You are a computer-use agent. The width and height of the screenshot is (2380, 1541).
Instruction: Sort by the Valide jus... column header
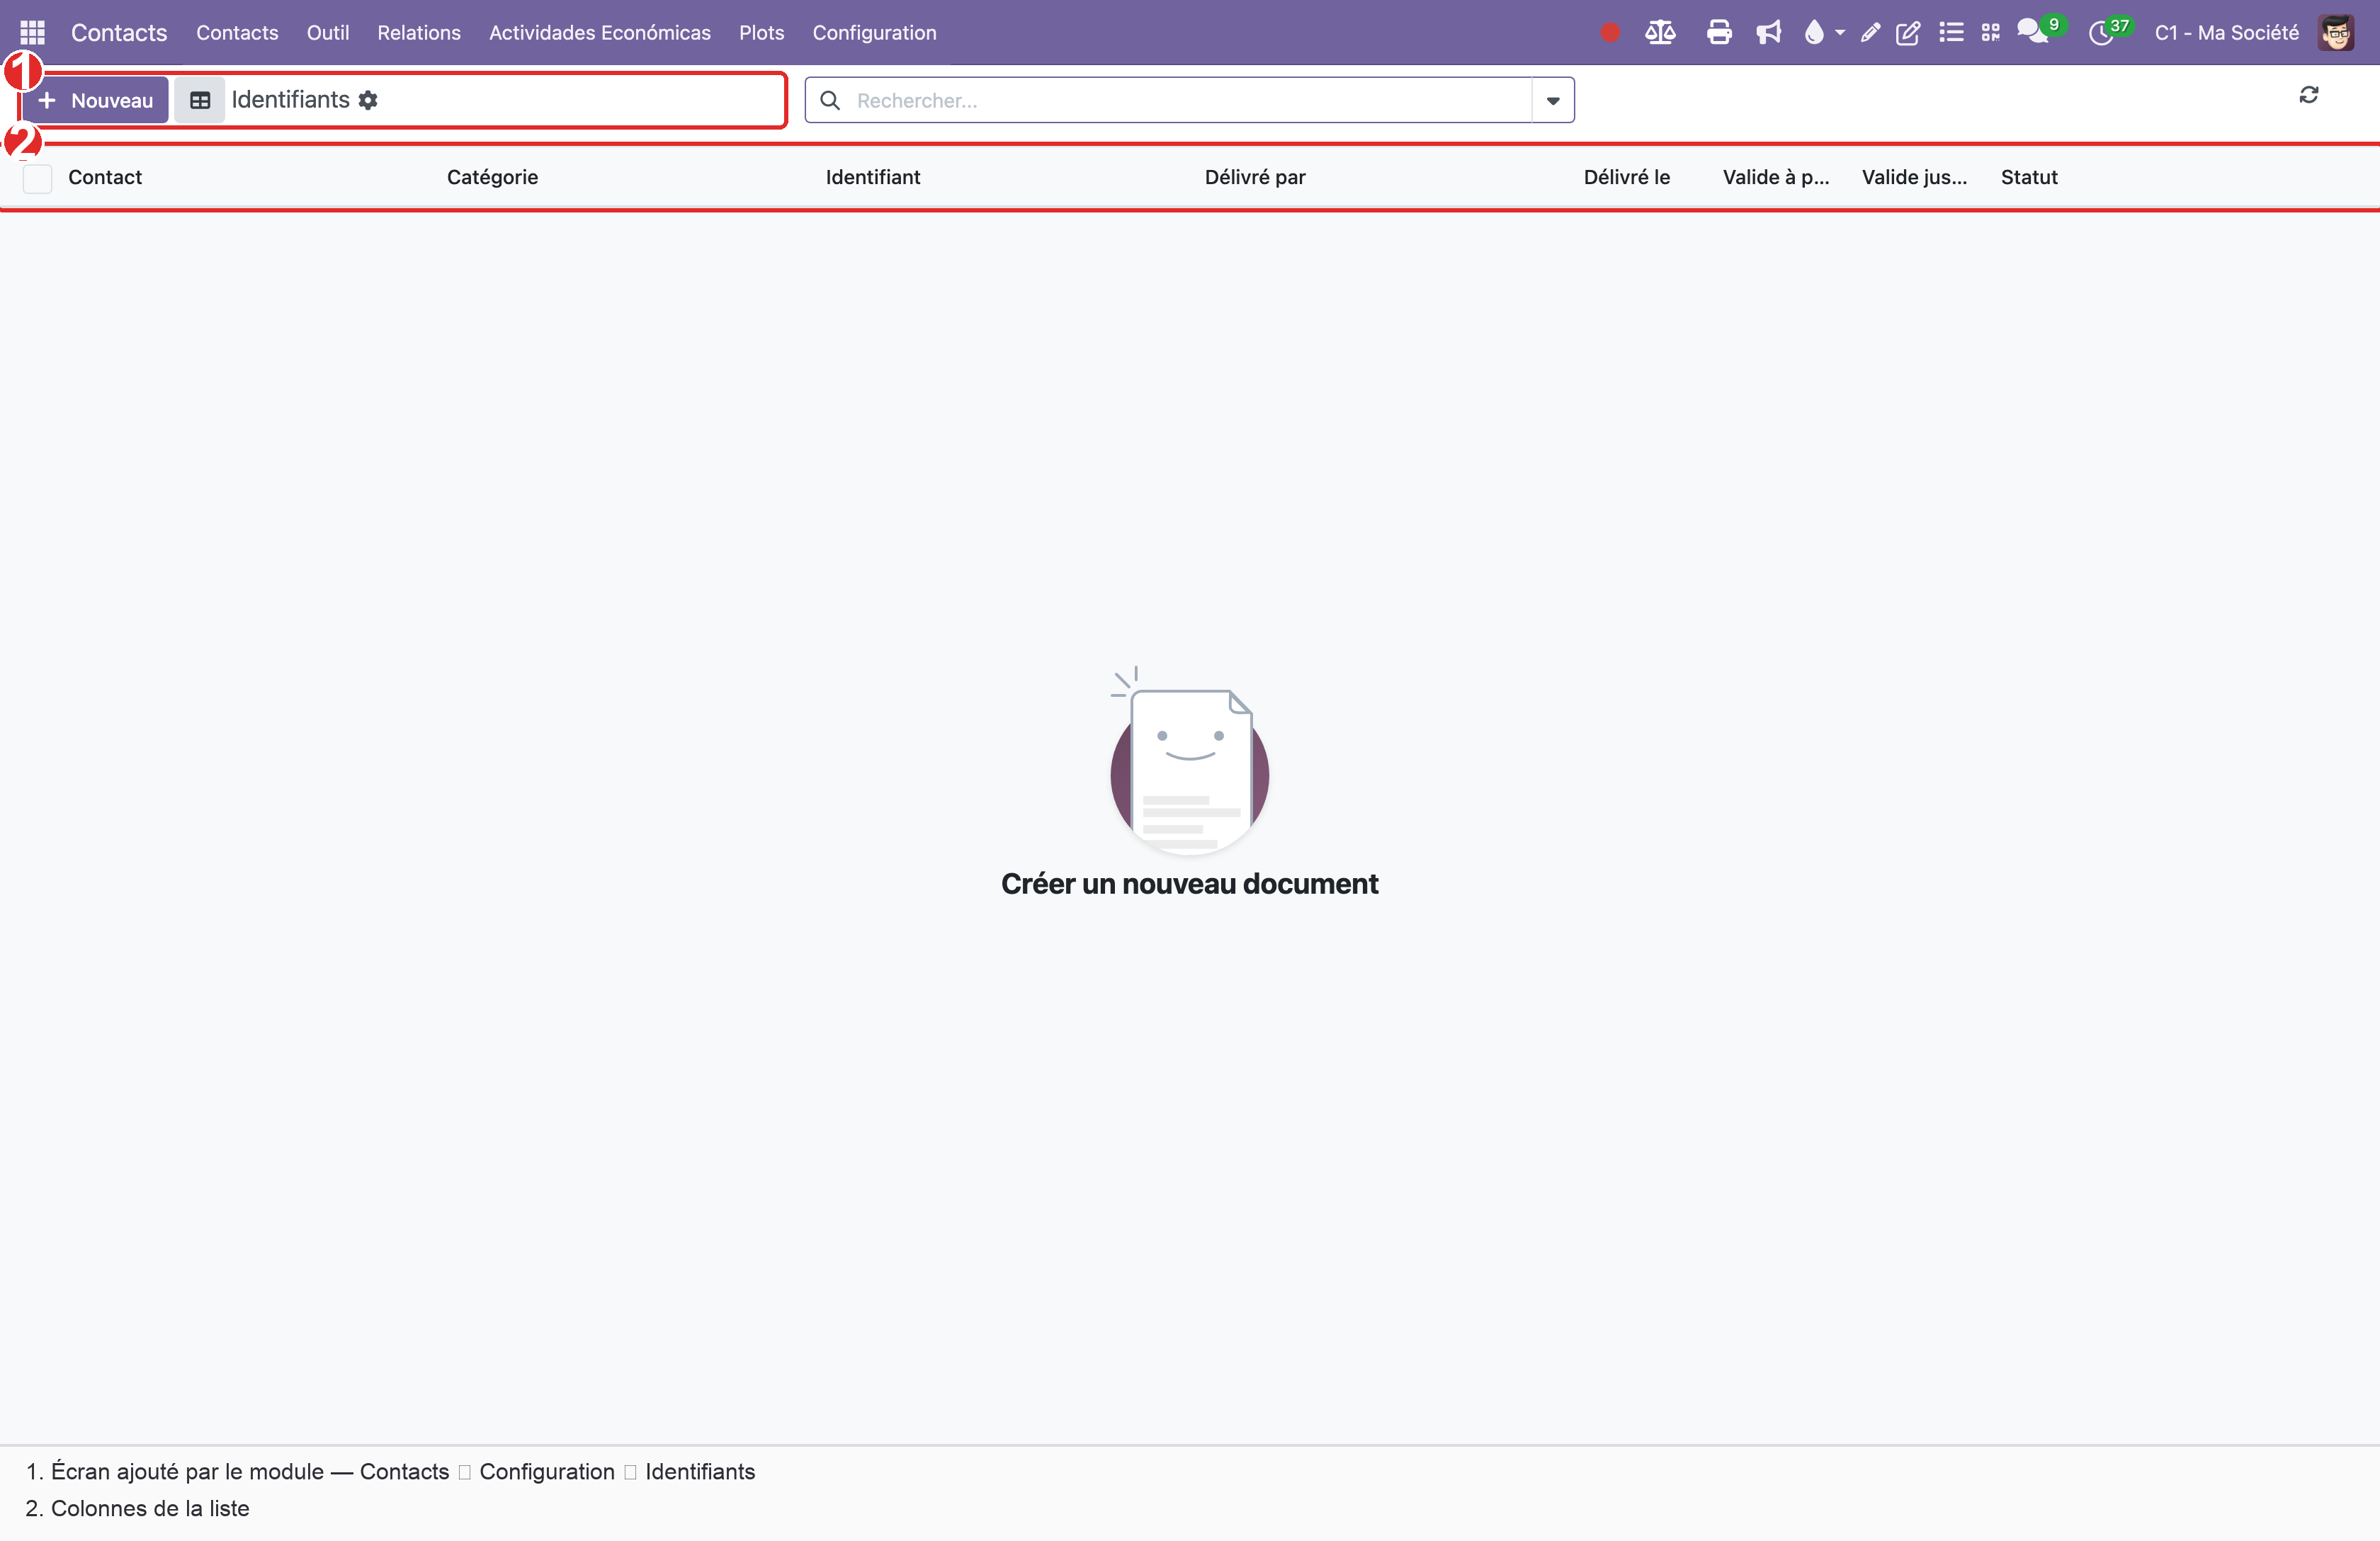click(1914, 177)
